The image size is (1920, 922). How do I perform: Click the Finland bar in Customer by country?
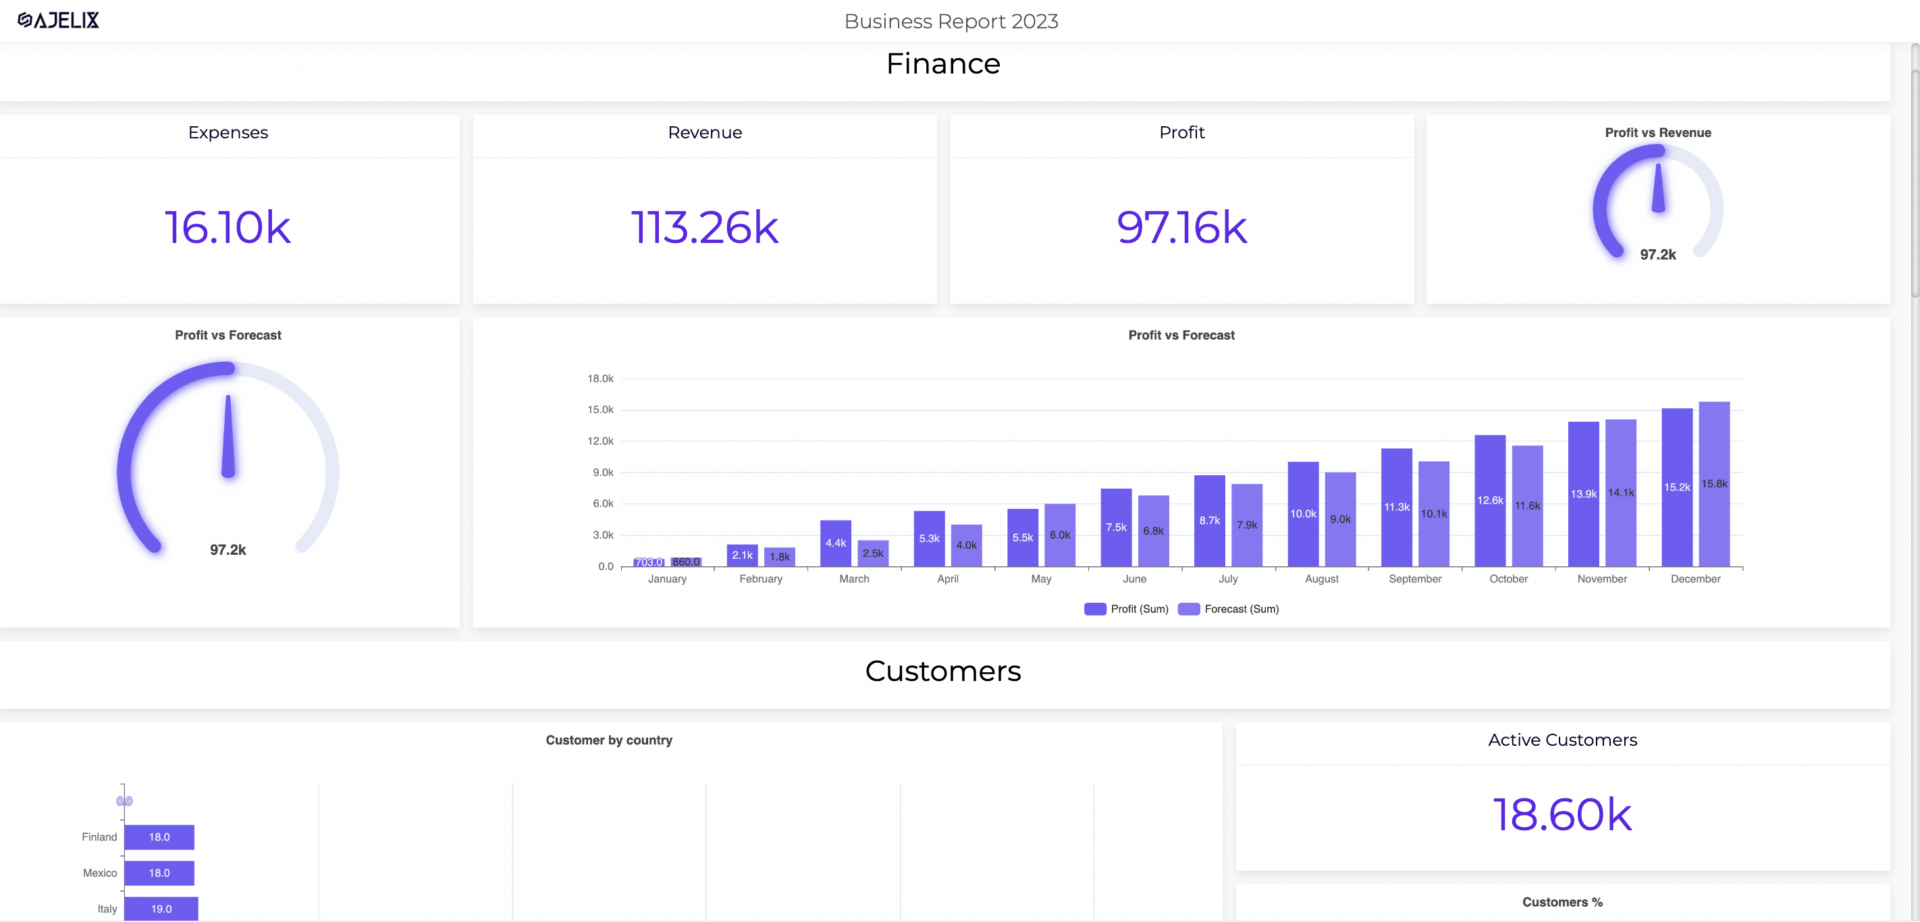[x=159, y=837]
